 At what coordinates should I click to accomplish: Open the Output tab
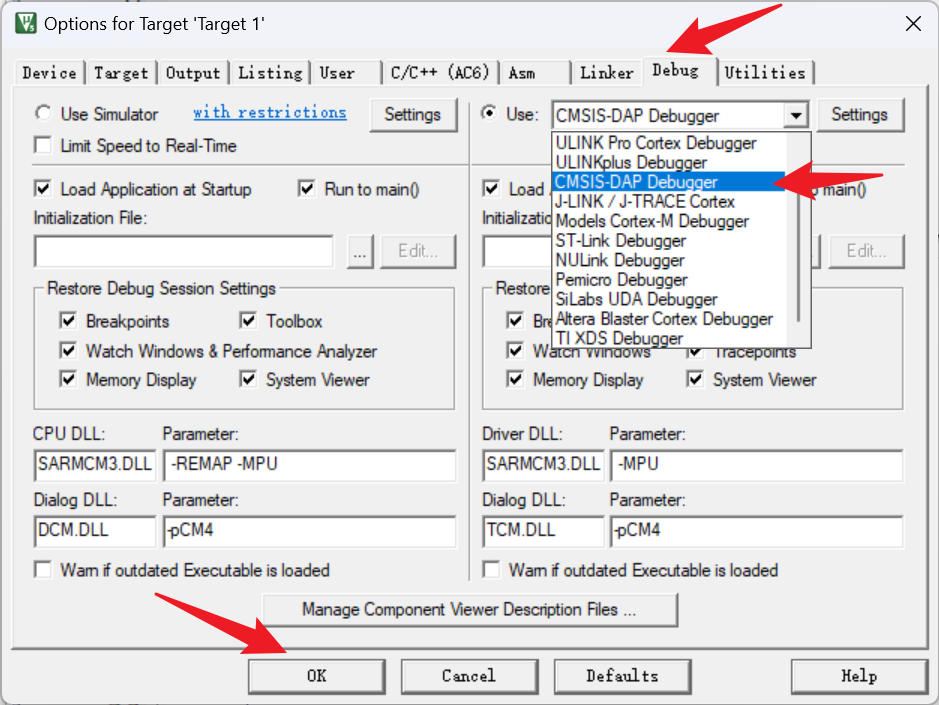(x=193, y=73)
